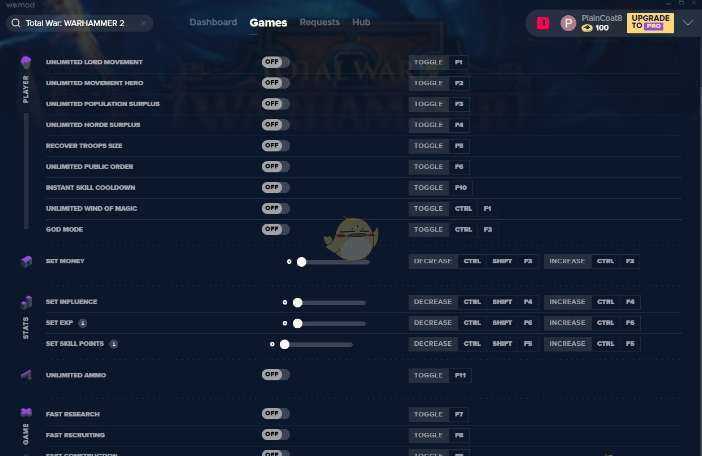Focus the Total War: WARHAMMER 2 search field
This screenshot has height=456, width=702.
[80, 23]
